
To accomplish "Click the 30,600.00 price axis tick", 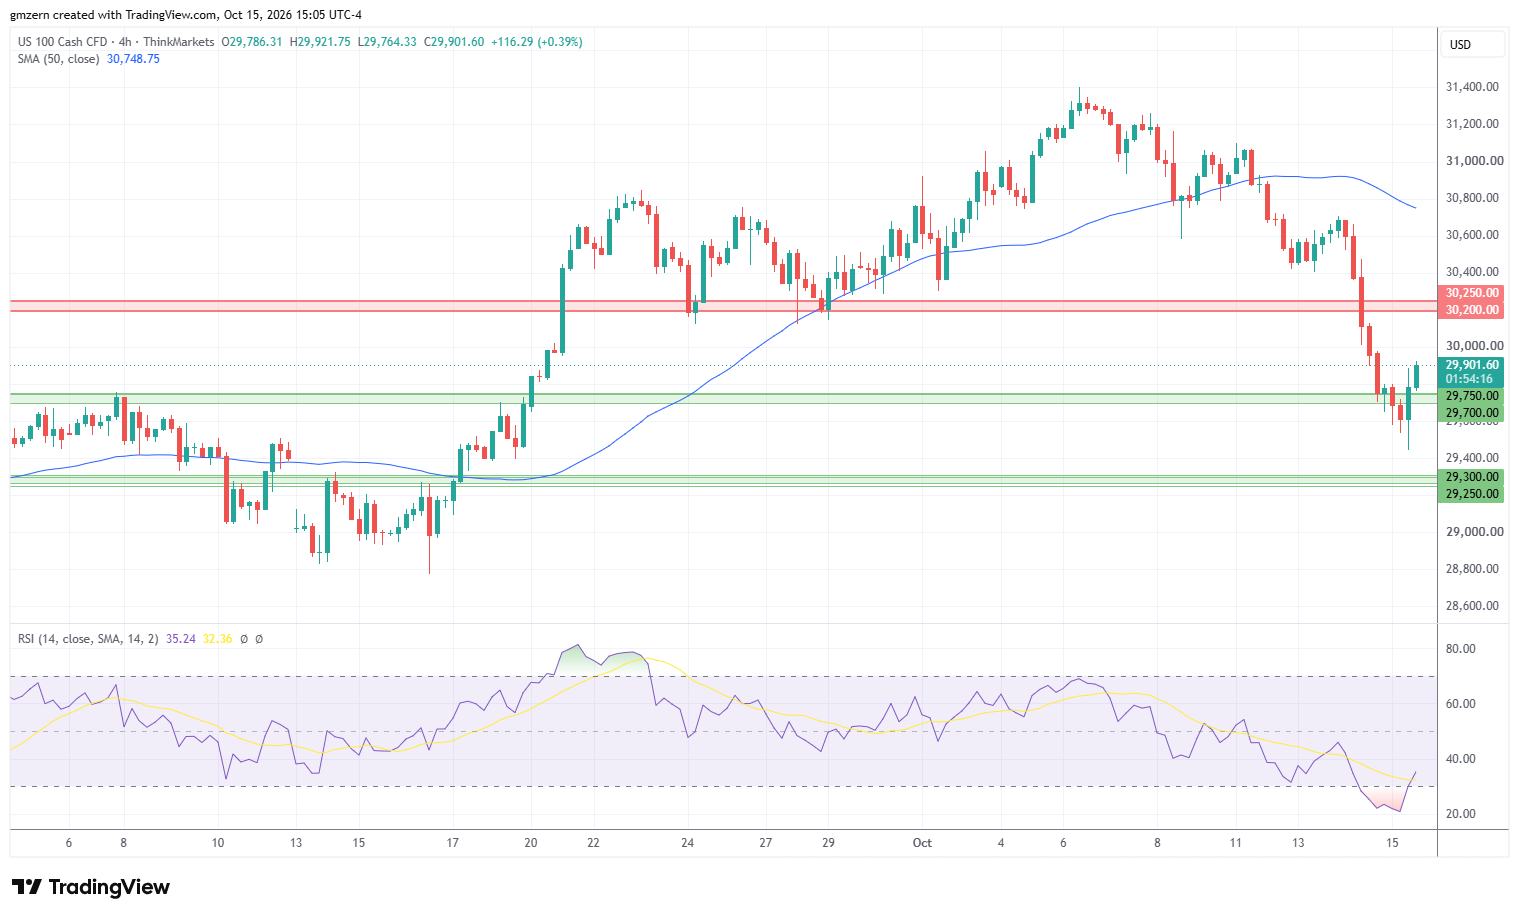I will click(1472, 235).
